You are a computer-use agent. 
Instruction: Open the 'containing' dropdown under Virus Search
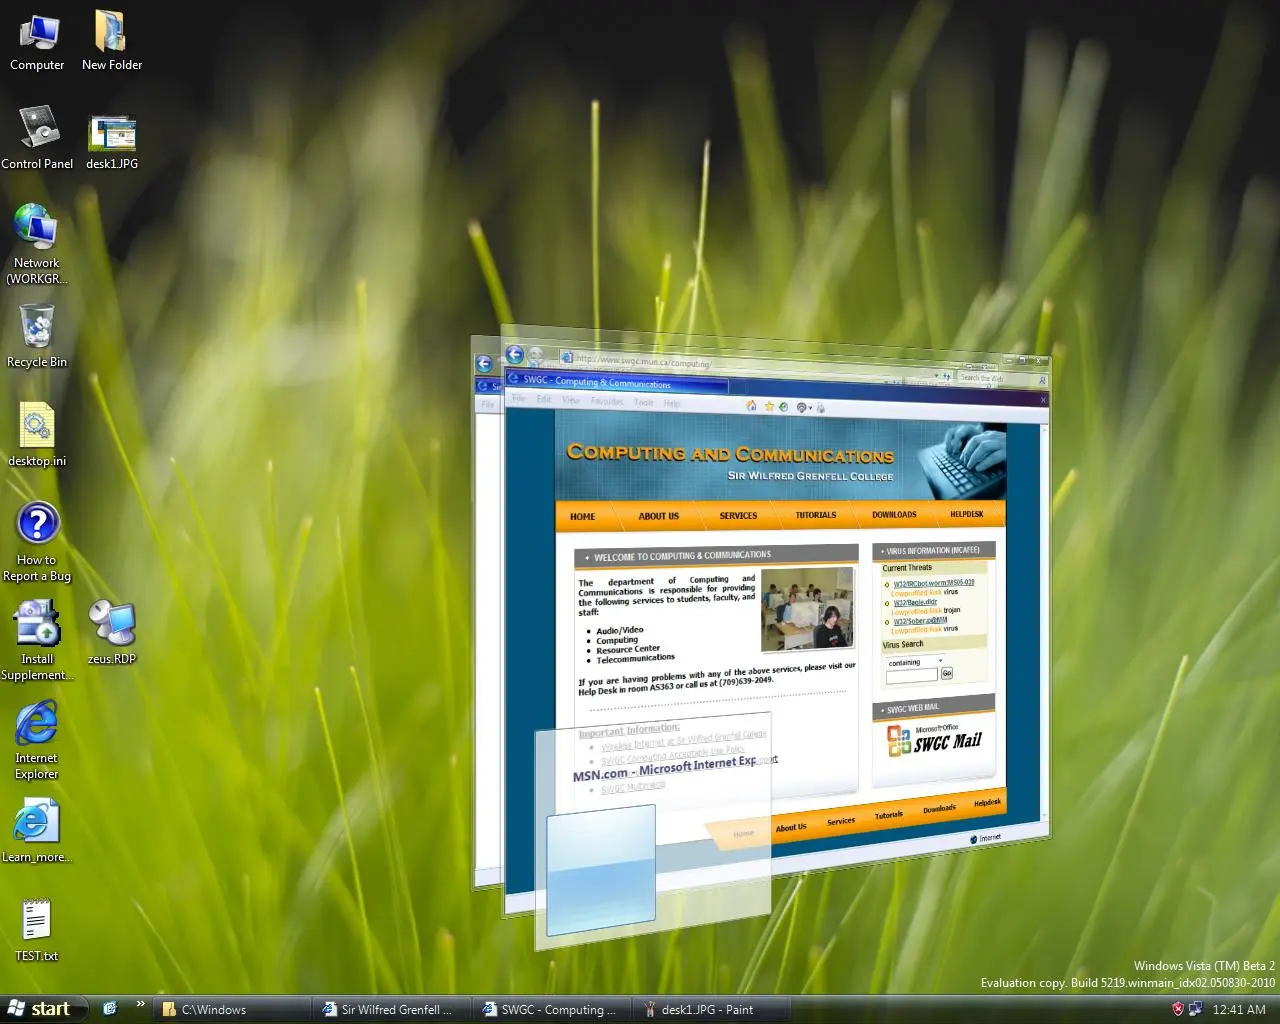click(x=940, y=661)
